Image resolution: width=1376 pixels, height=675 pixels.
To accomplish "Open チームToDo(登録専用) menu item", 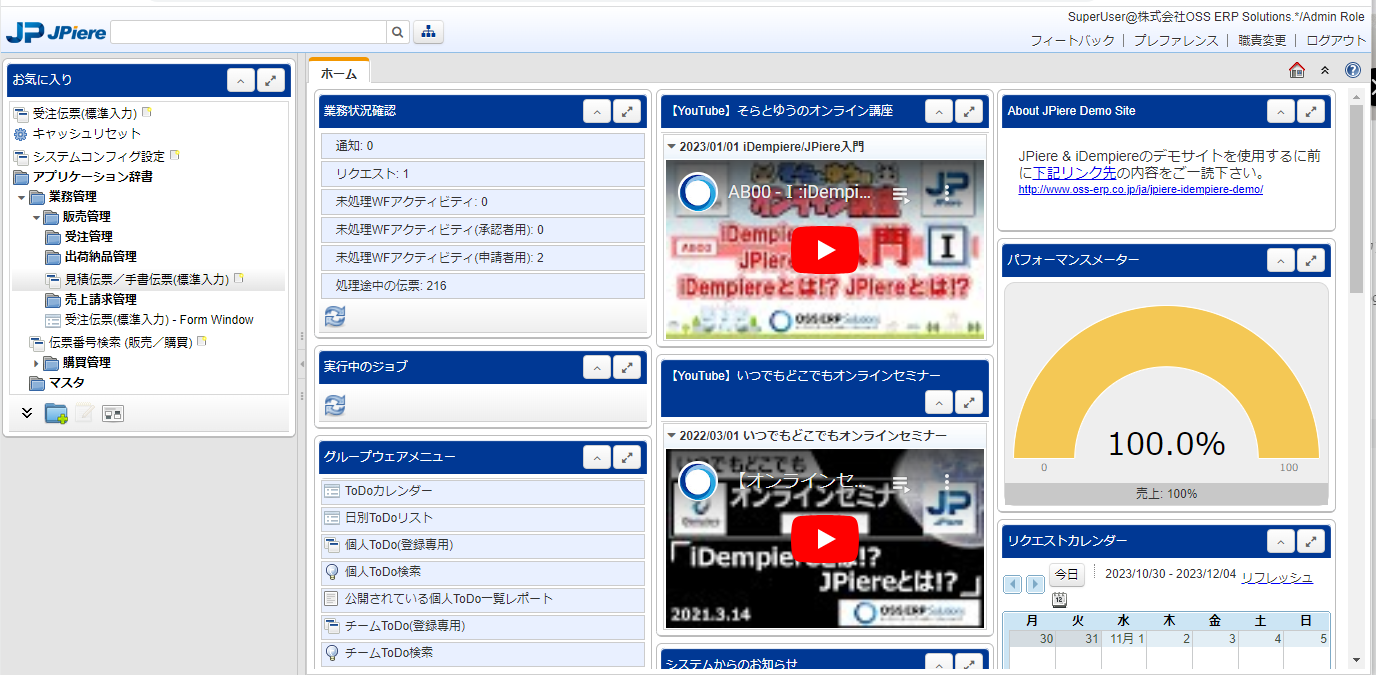I will [x=483, y=627].
